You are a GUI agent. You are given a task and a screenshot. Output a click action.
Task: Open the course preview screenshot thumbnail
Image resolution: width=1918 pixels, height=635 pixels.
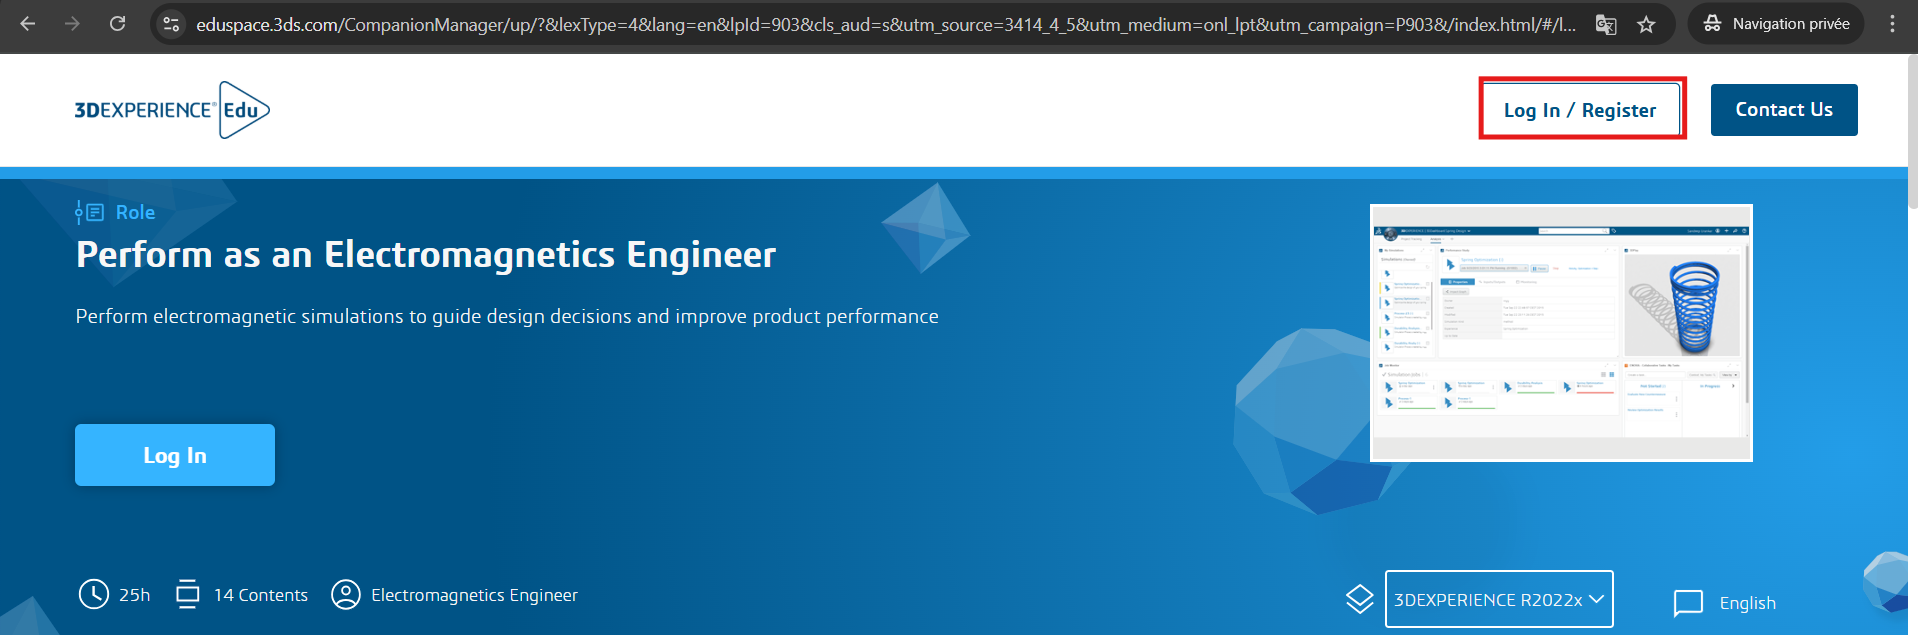pos(1561,333)
